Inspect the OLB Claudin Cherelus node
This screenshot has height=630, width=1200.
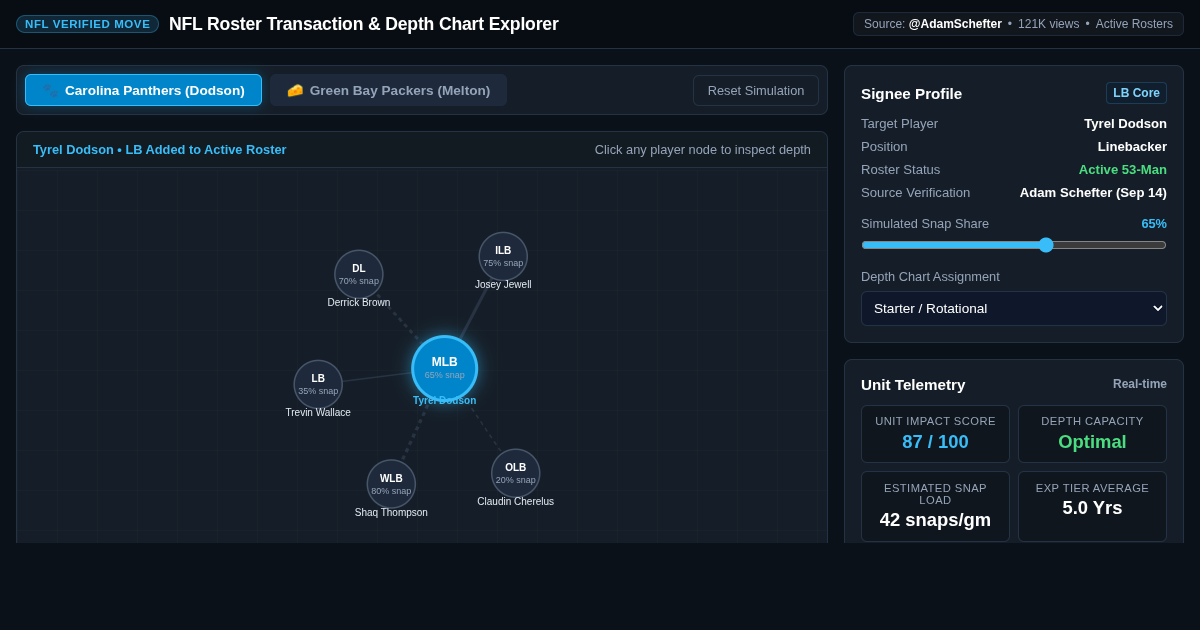coord(516,473)
